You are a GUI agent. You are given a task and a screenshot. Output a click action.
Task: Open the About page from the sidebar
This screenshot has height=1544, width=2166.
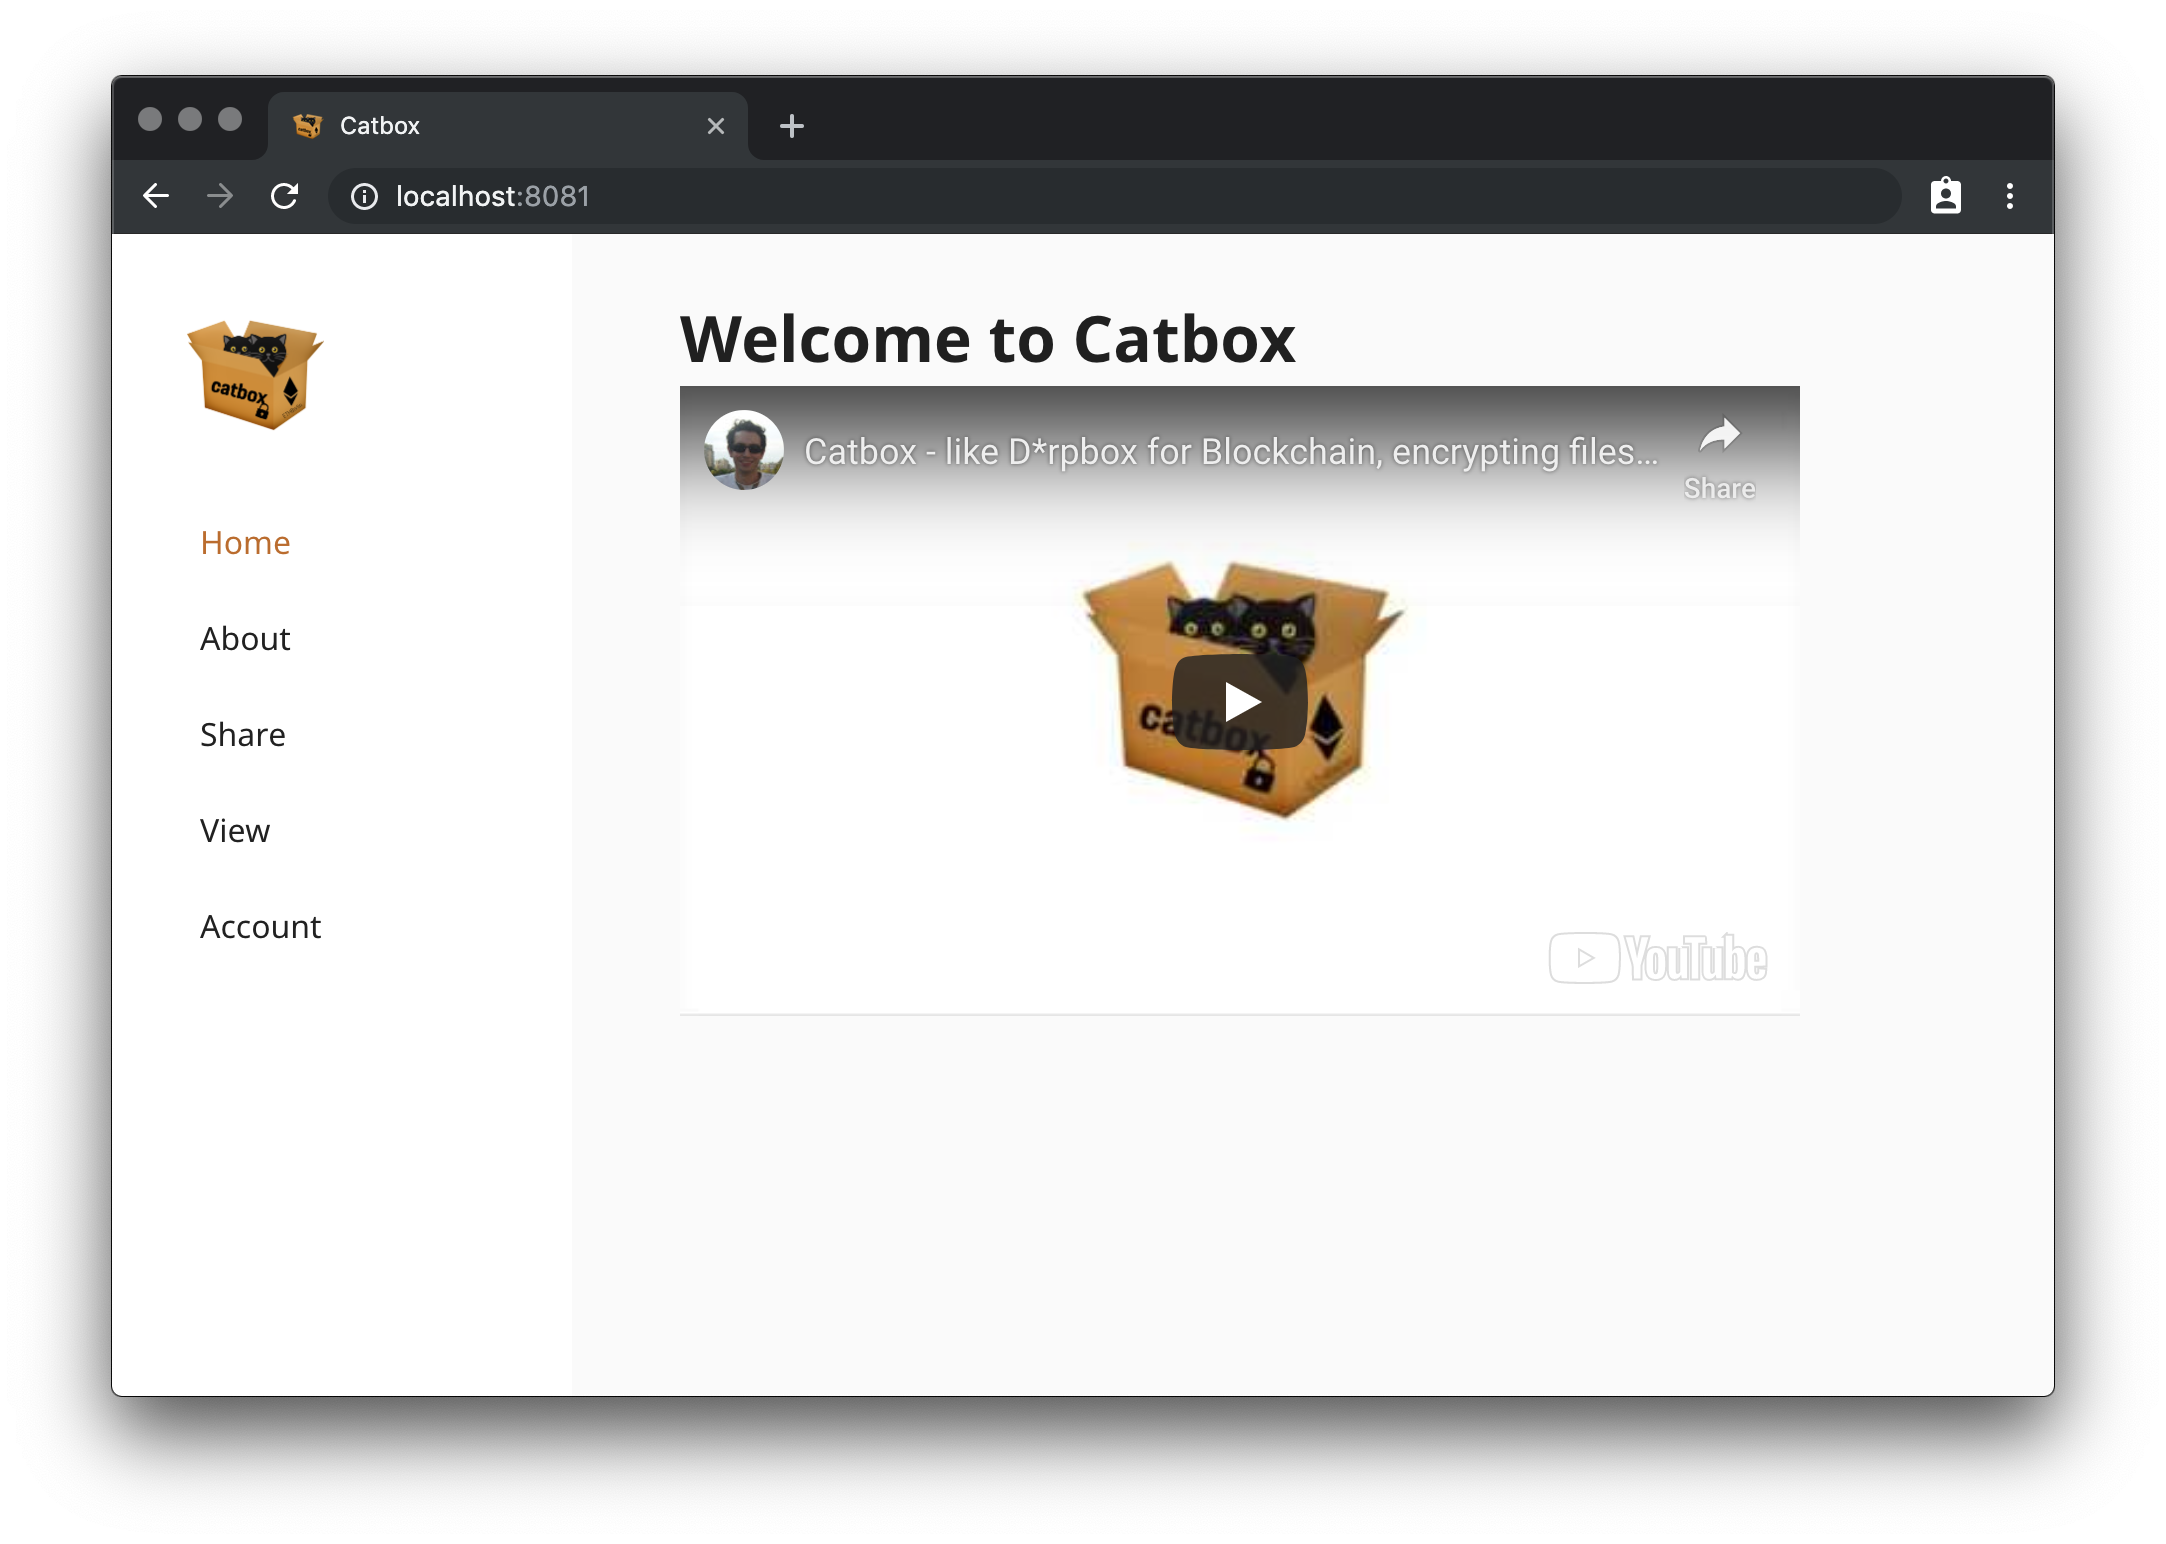(245, 638)
